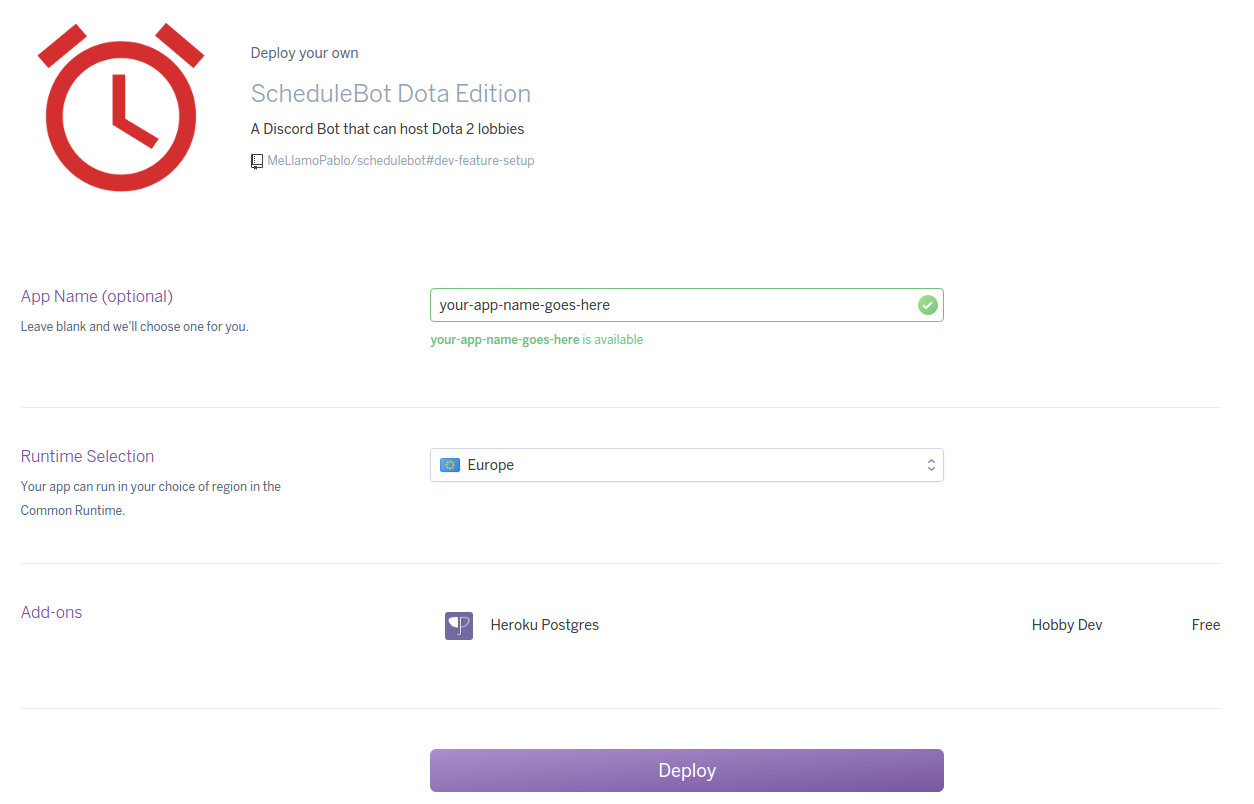Click the ScheduleBot Dota Edition title

(390, 94)
